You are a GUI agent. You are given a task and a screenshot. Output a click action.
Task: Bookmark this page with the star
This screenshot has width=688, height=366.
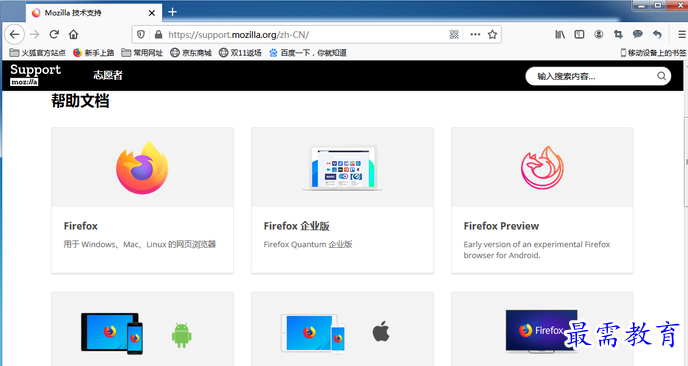[x=492, y=34]
